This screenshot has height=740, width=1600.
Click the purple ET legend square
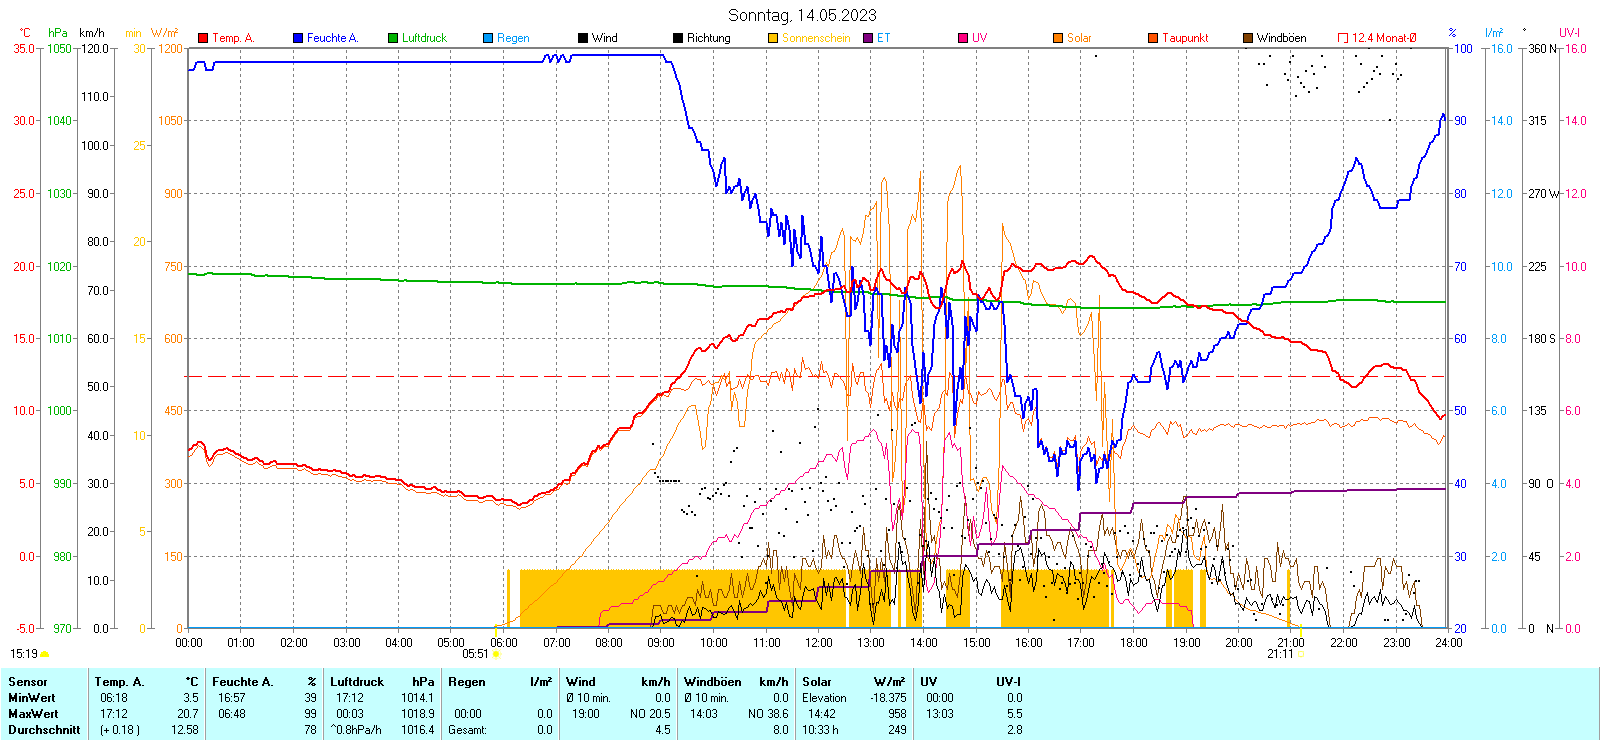point(868,38)
